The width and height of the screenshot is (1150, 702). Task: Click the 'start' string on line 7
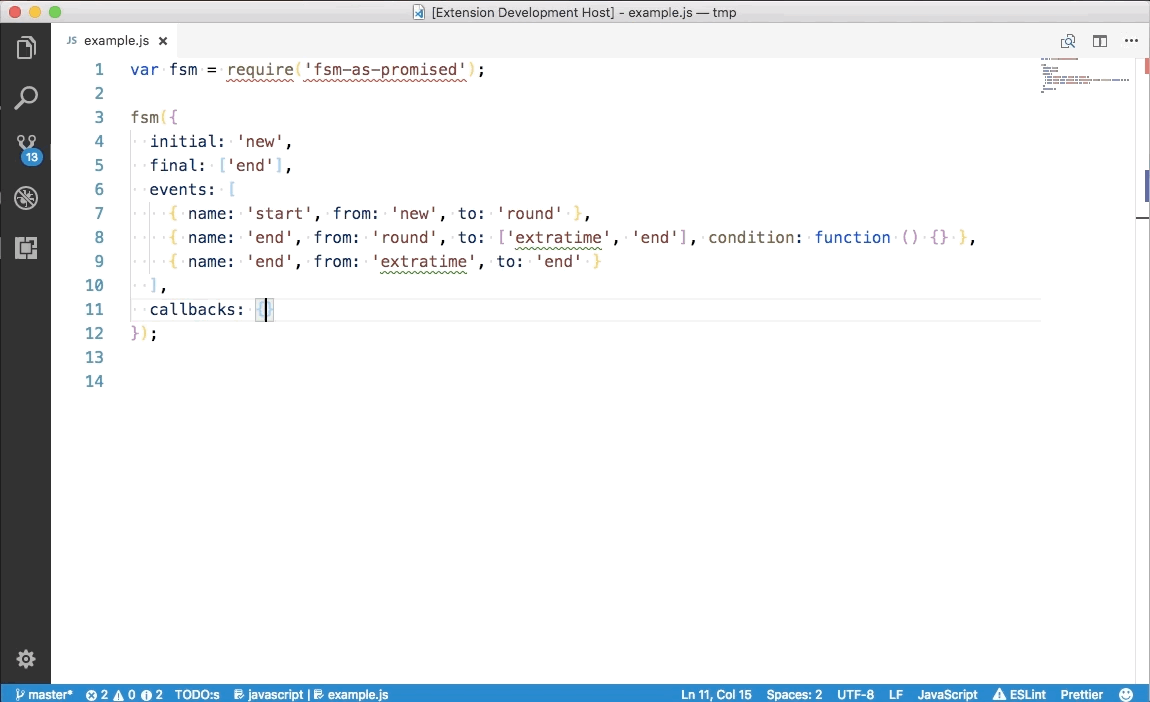[279, 213]
